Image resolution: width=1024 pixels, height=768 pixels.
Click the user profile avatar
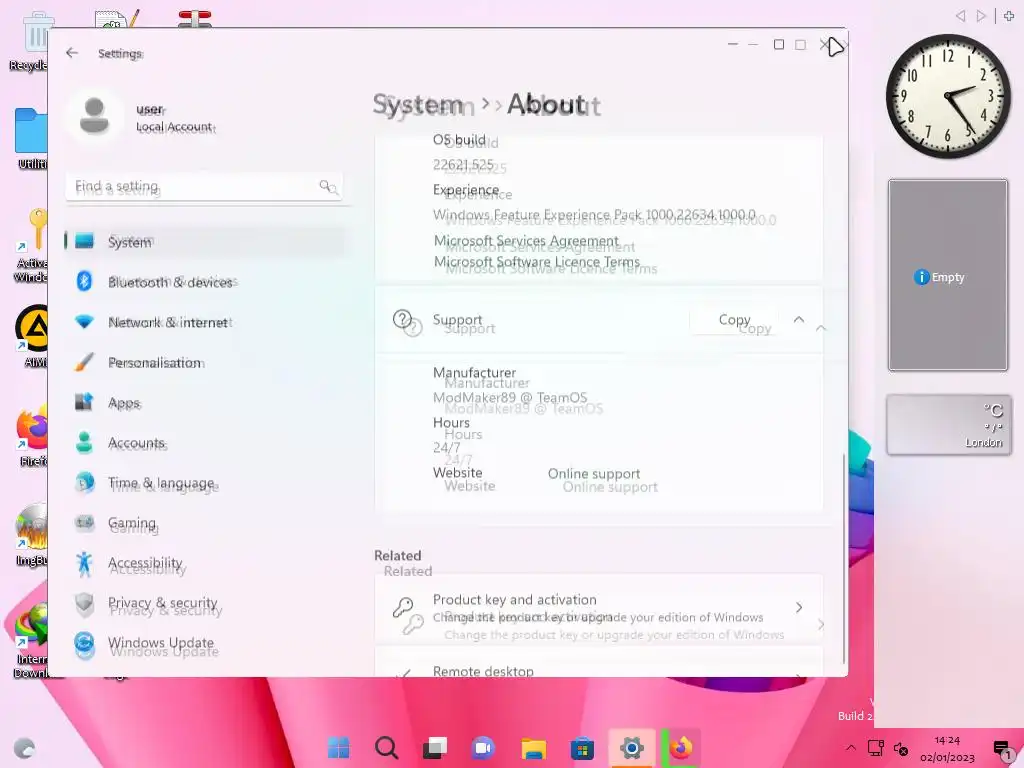pos(94,116)
